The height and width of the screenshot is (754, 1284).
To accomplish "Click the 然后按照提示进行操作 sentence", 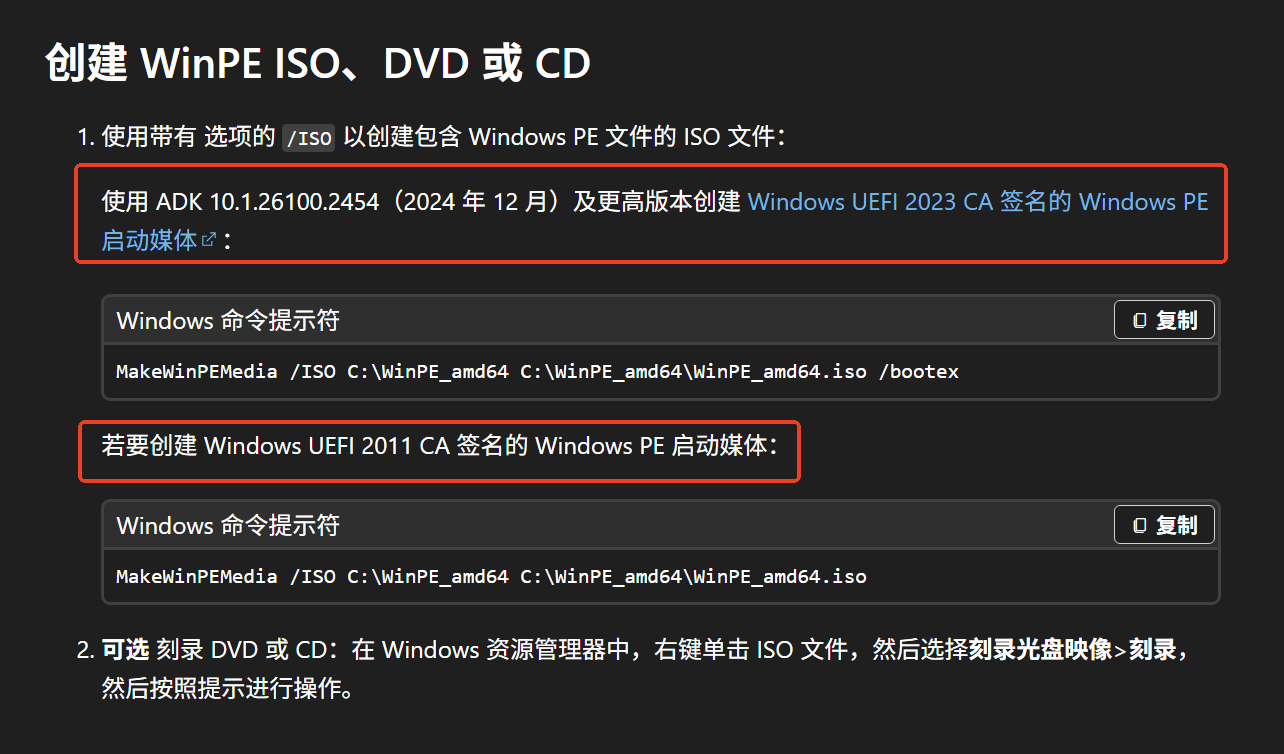I will tap(227, 689).
